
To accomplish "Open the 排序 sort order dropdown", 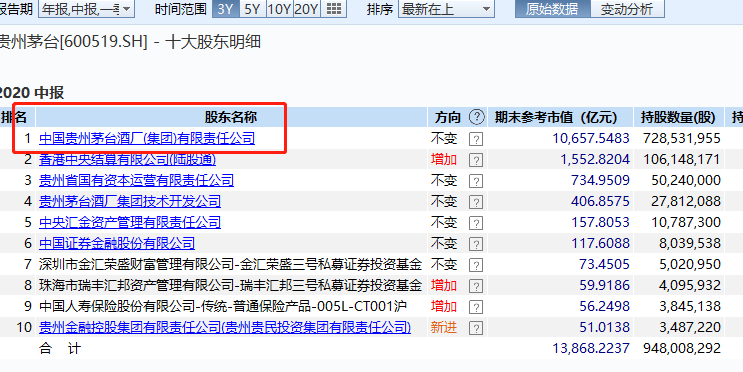I will pos(446,9).
